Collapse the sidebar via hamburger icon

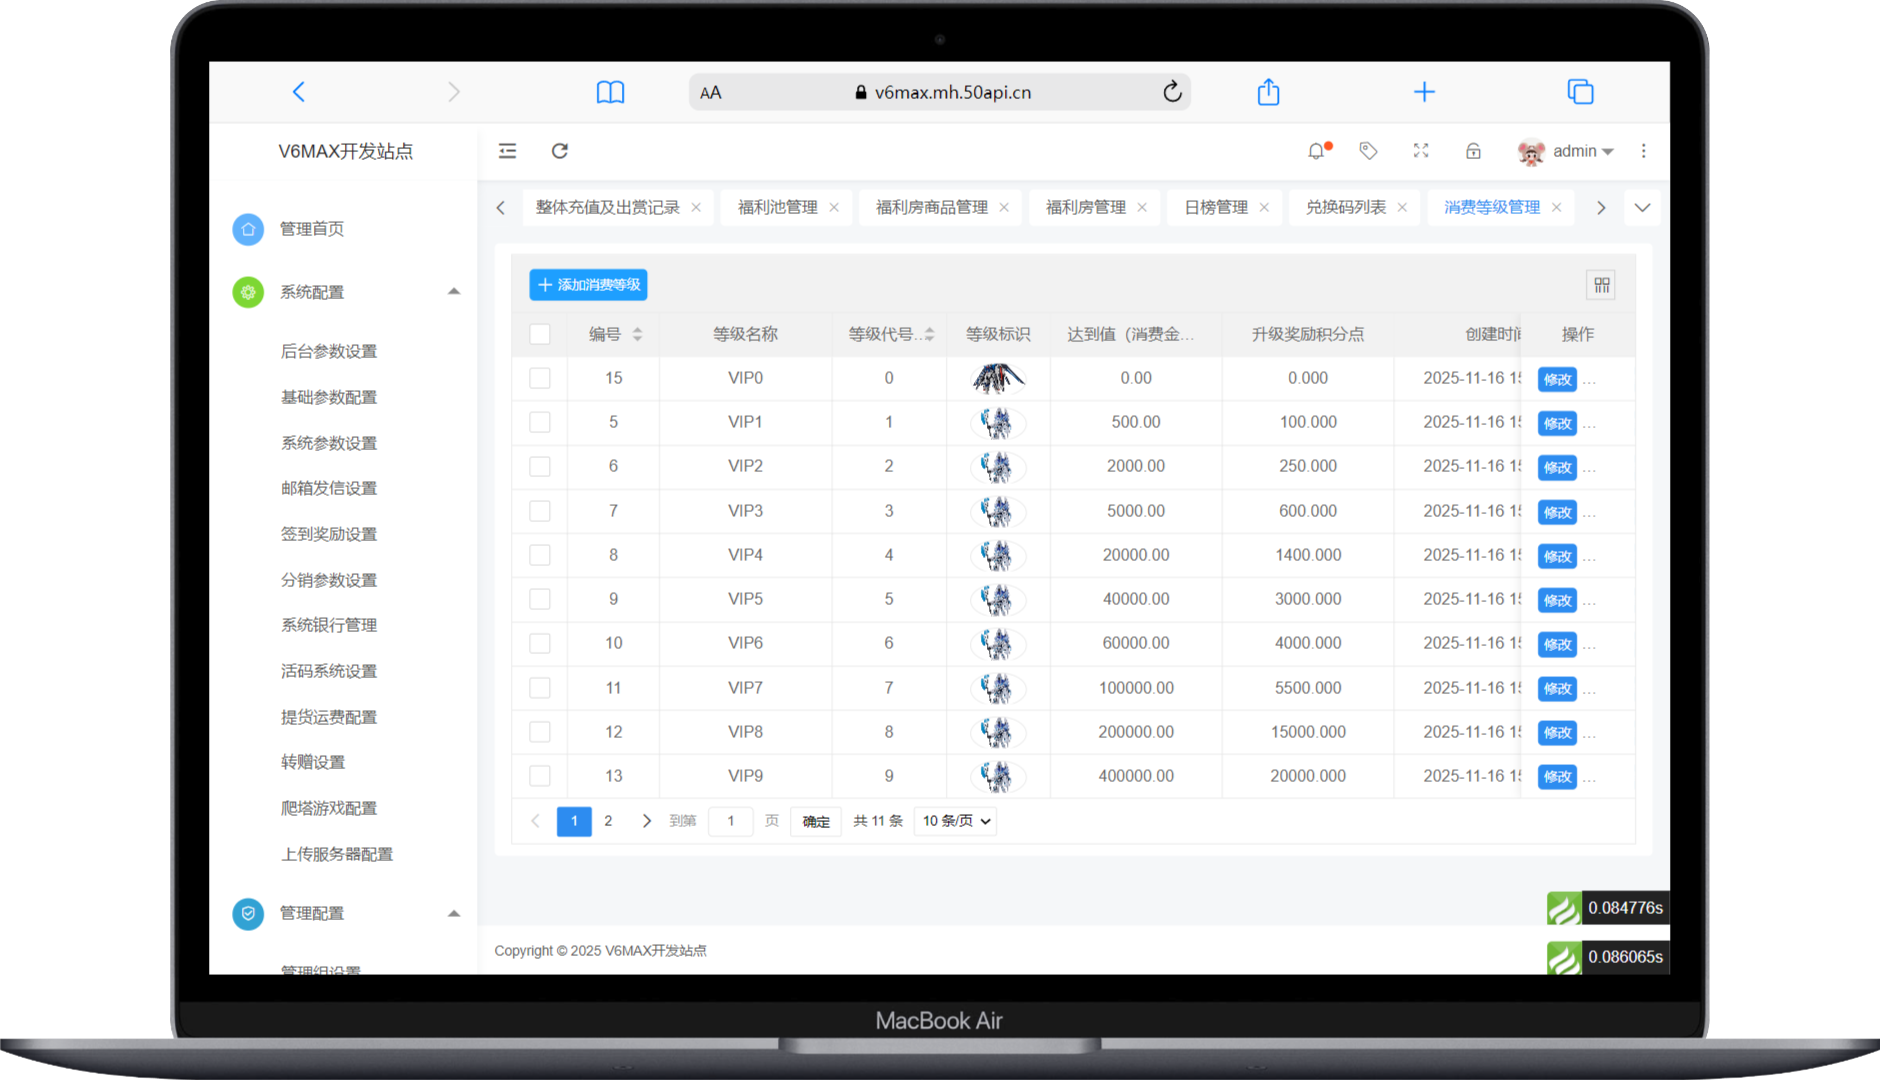508,151
